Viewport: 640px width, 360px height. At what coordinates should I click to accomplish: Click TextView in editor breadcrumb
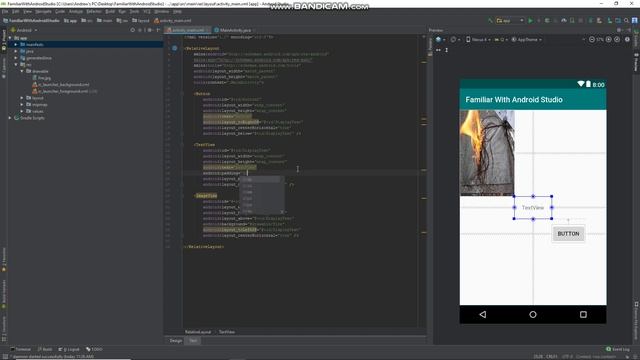pyautogui.click(x=227, y=332)
